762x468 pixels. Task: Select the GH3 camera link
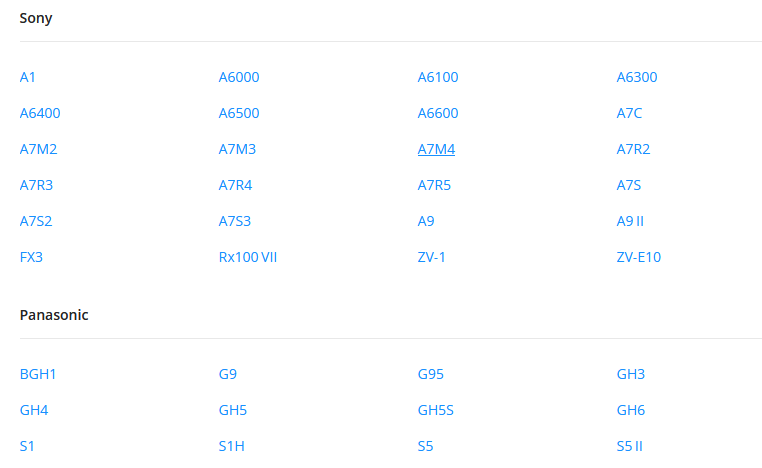tap(631, 374)
